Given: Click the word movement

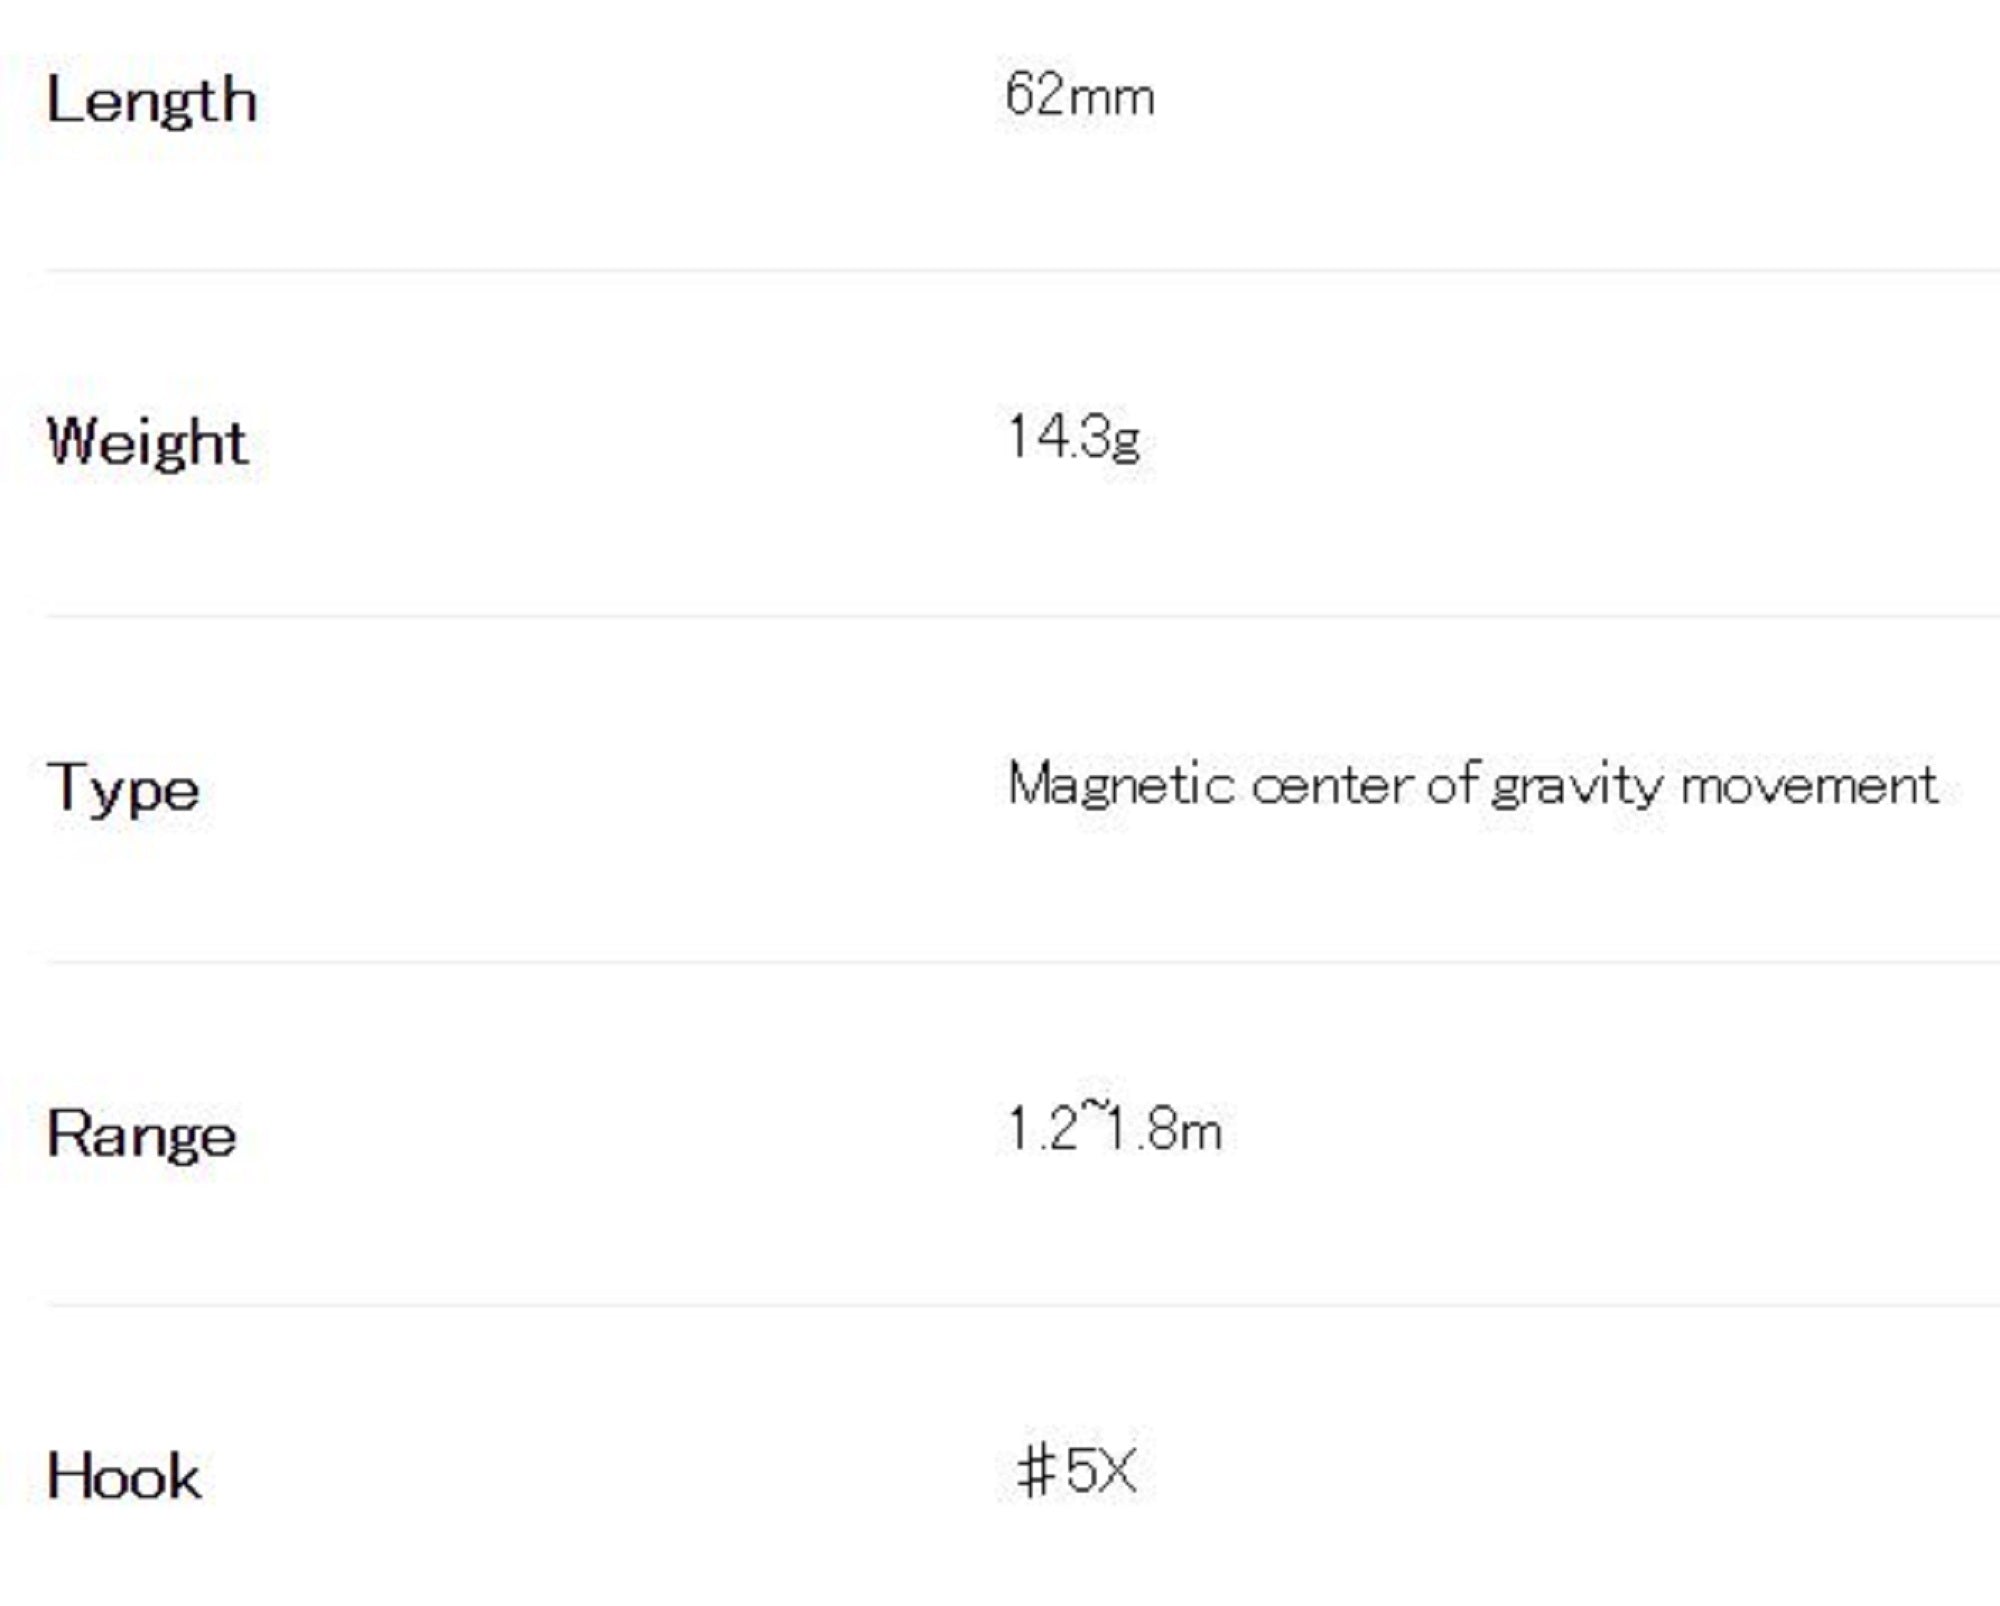Looking at the screenshot, I should [1808, 786].
